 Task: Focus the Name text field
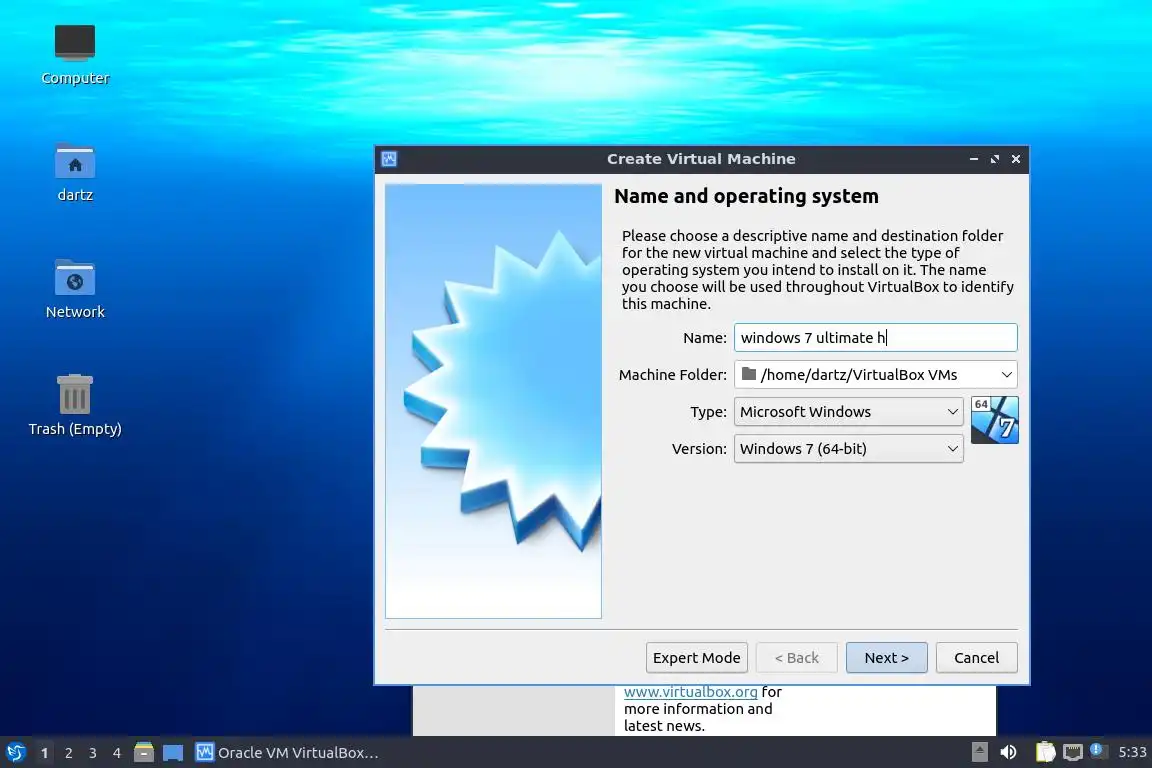pos(876,337)
